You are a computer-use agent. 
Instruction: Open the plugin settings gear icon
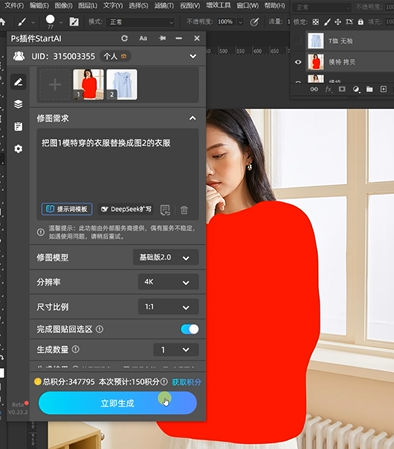coord(18,149)
